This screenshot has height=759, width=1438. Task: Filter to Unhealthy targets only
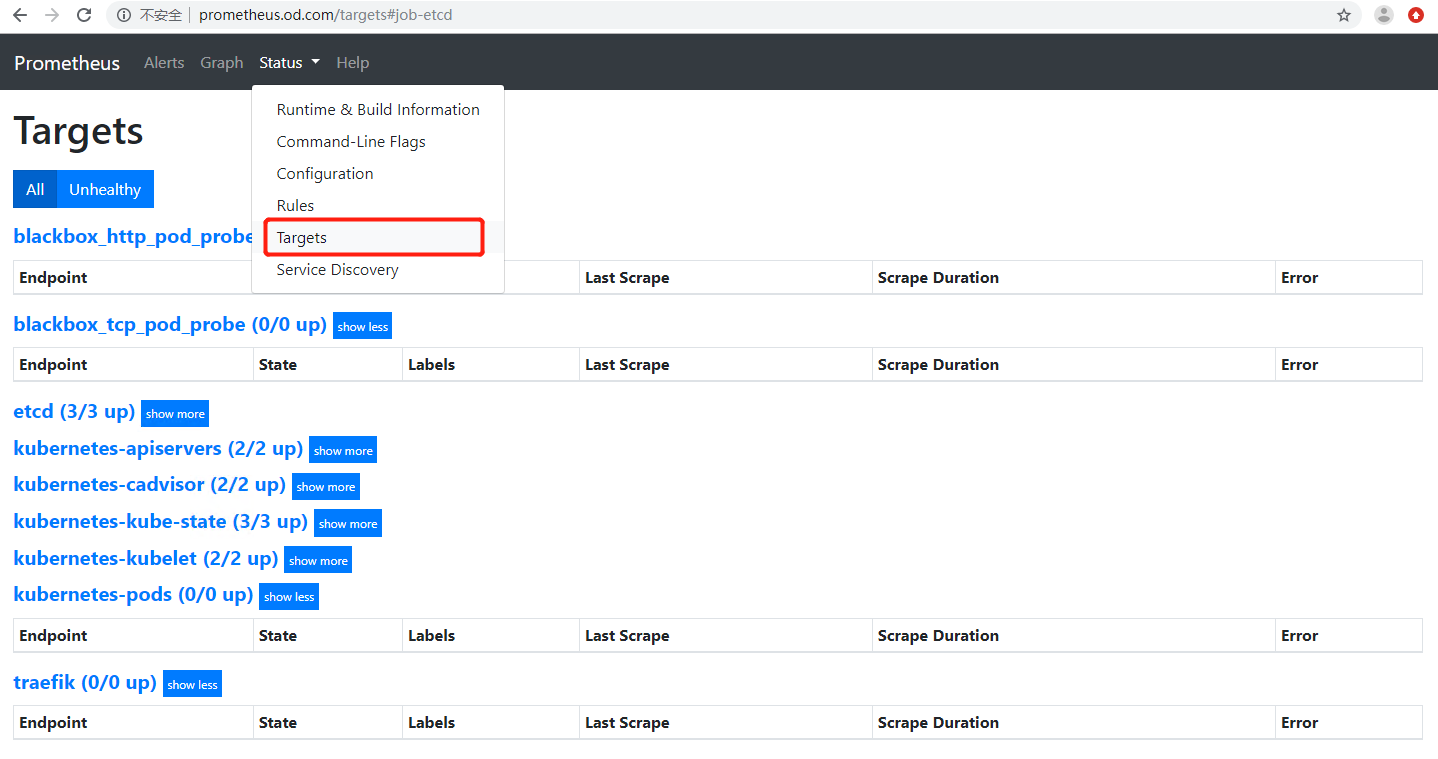pyautogui.click(x=105, y=189)
